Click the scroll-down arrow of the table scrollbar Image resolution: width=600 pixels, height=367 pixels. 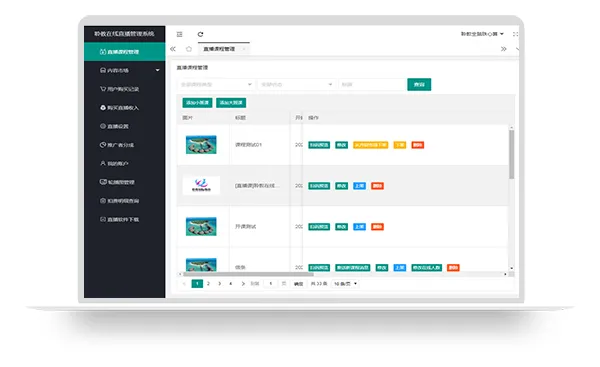click(512, 268)
